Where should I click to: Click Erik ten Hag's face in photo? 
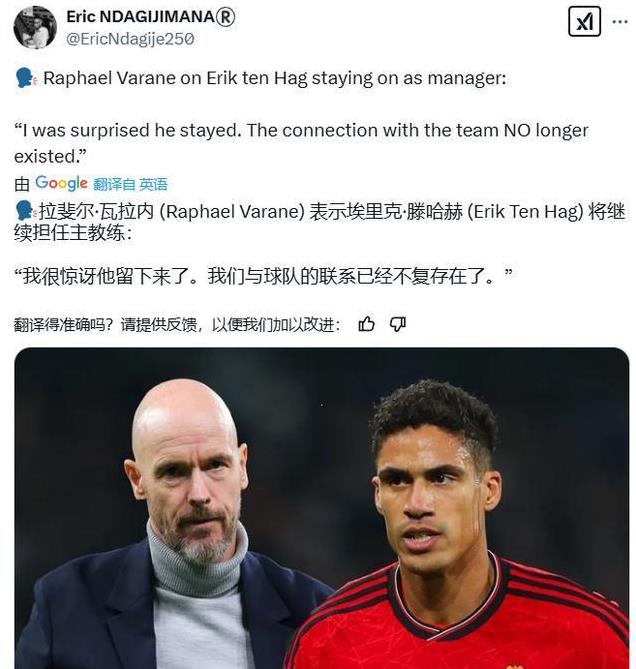(x=188, y=495)
